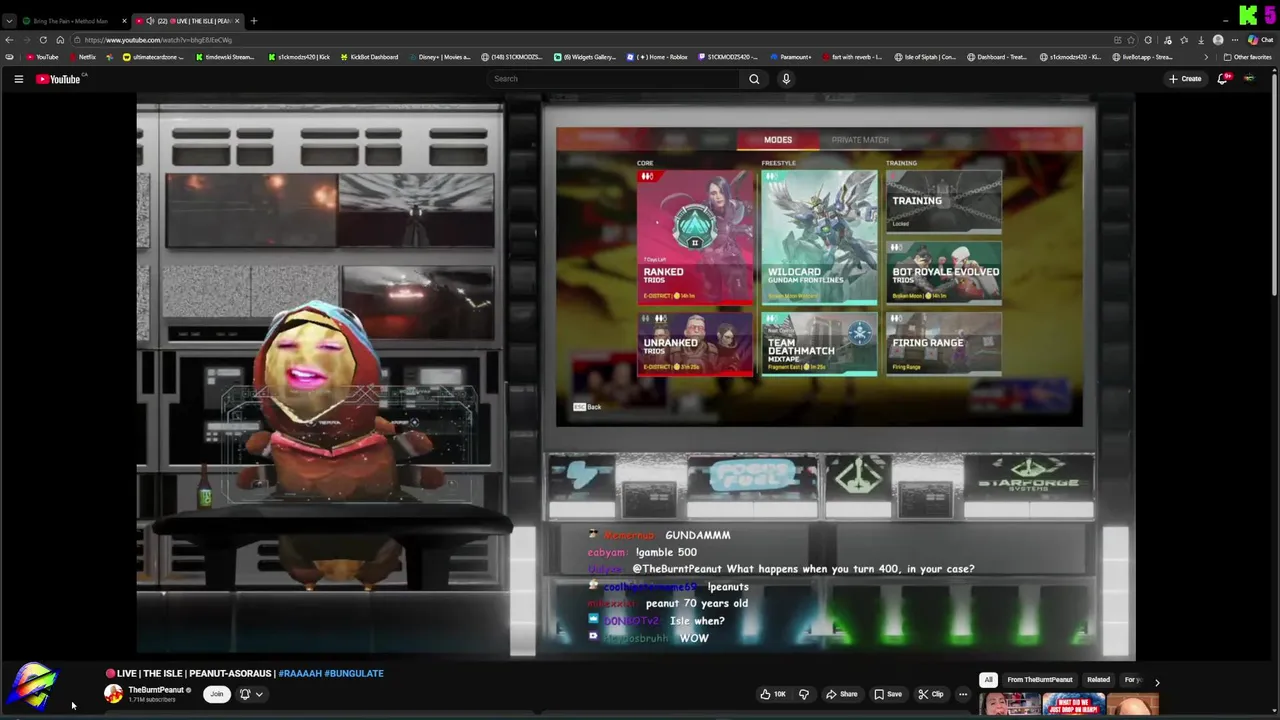Open the Netflix bookmark
1280x720 pixels.
(x=82, y=57)
